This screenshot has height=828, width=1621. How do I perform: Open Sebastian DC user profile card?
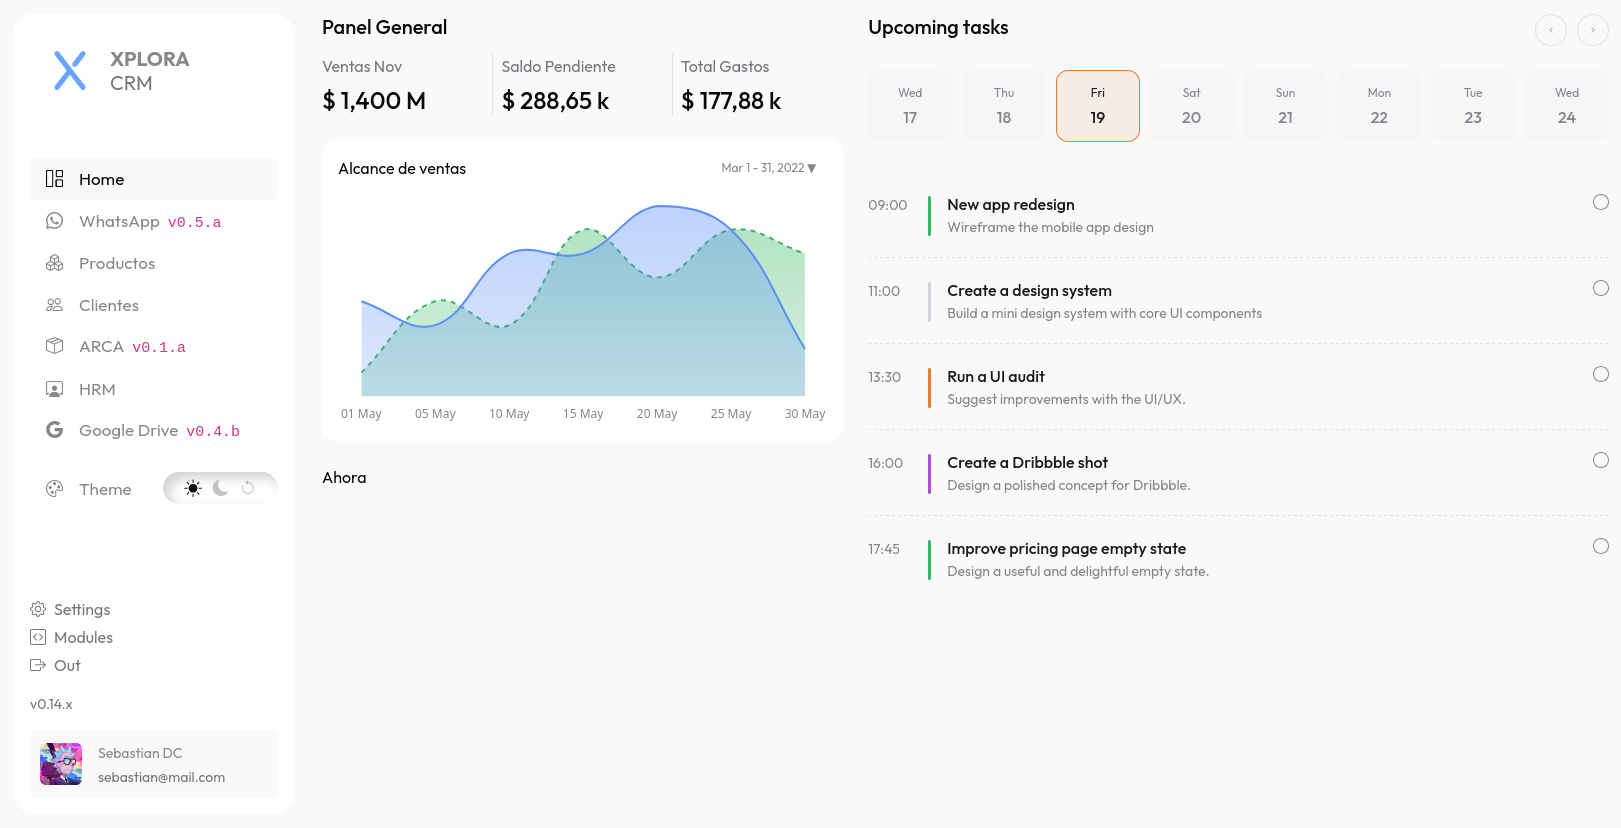pos(154,764)
